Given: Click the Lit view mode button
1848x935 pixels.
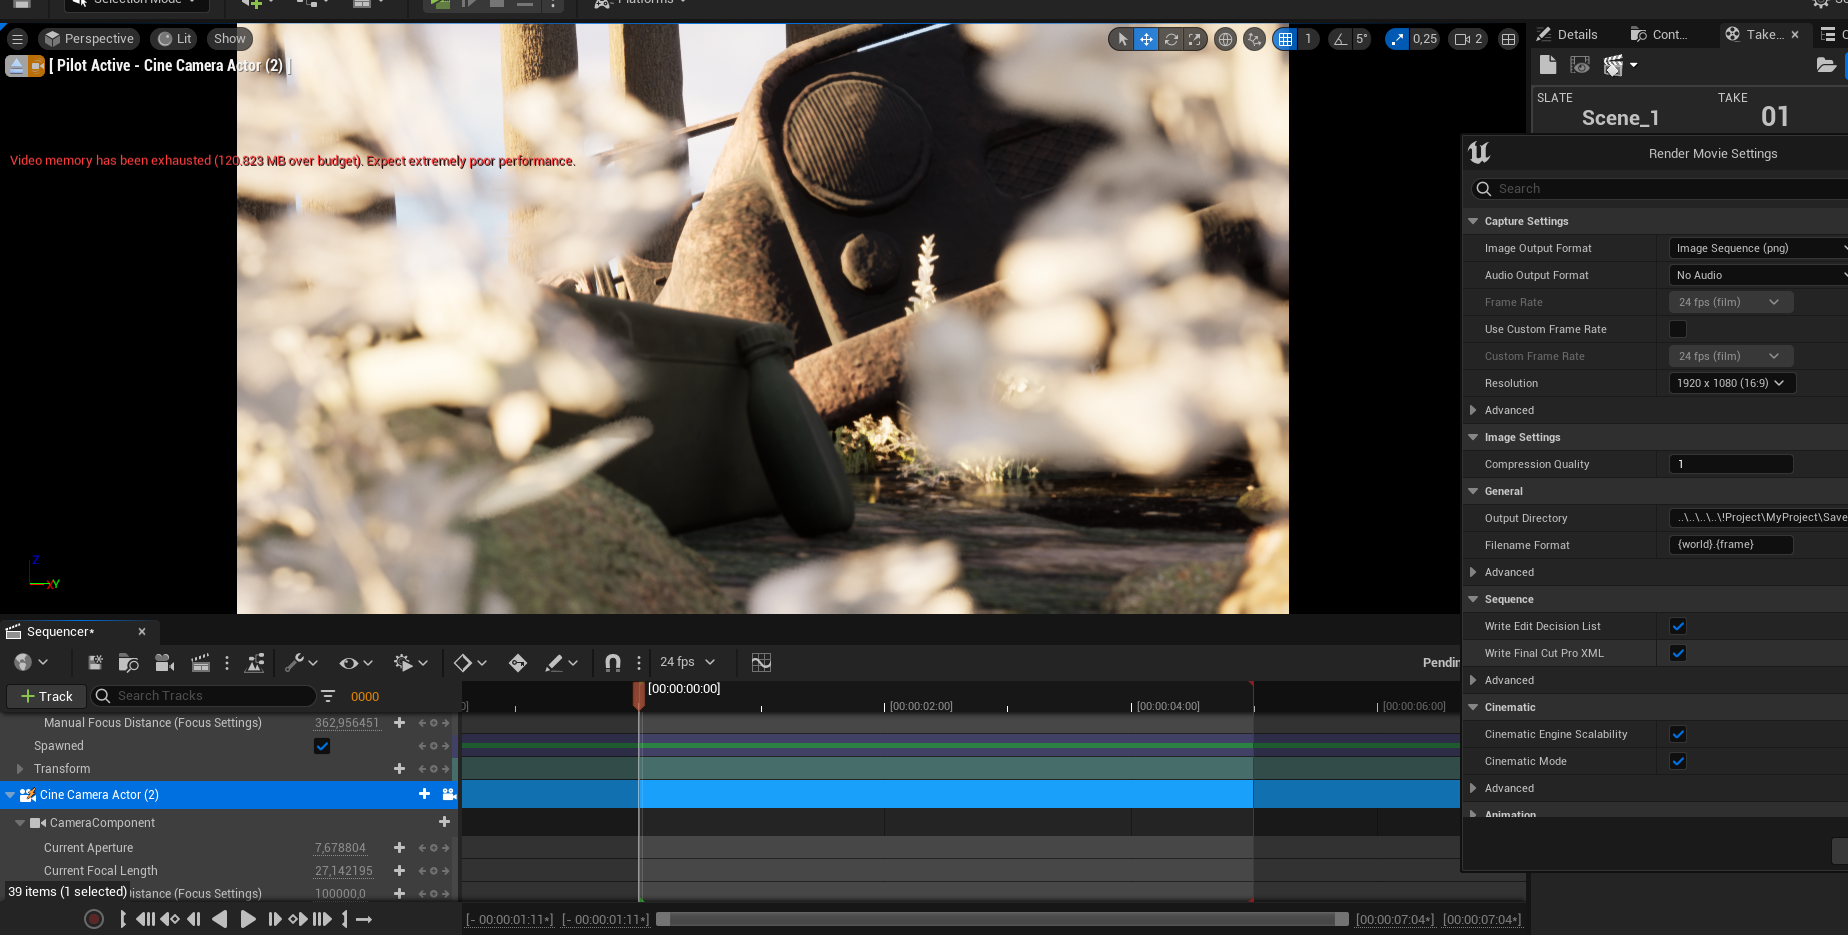Looking at the screenshot, I should click(175, 39).
